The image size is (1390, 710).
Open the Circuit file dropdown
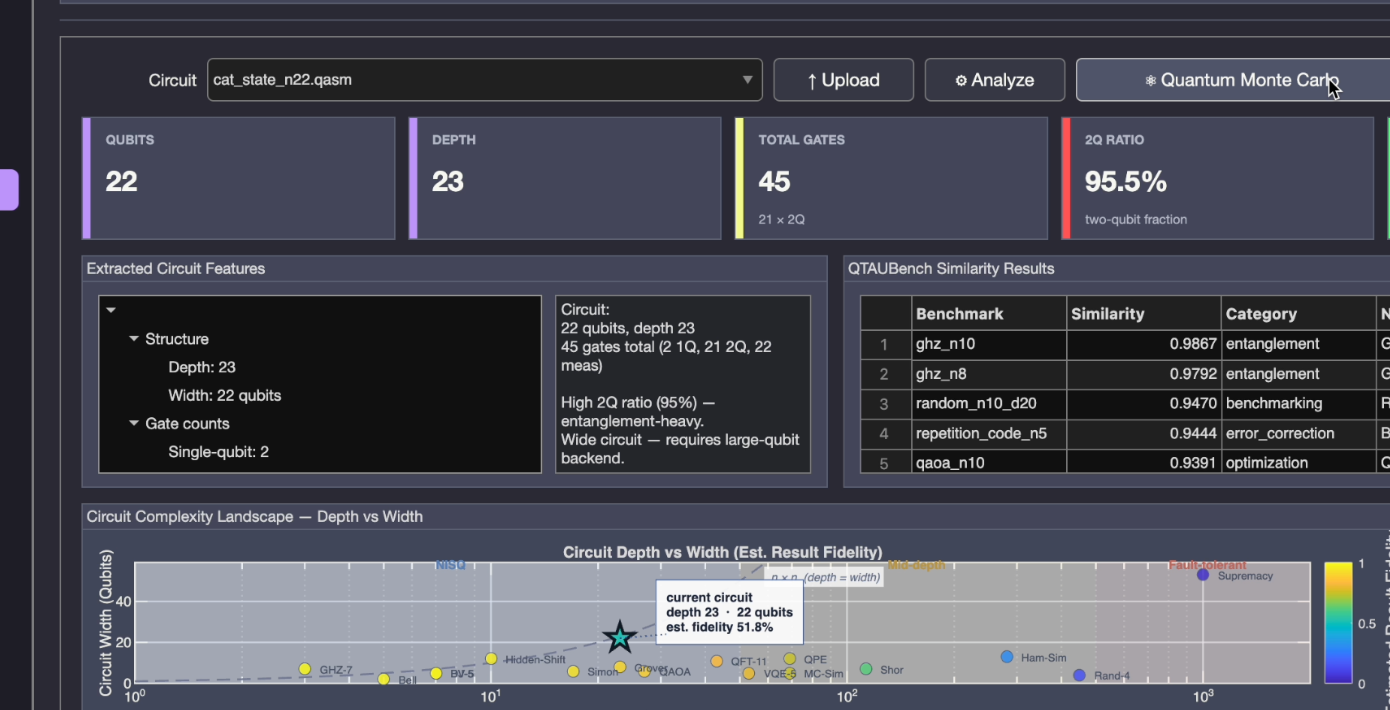tap(484, 80)
